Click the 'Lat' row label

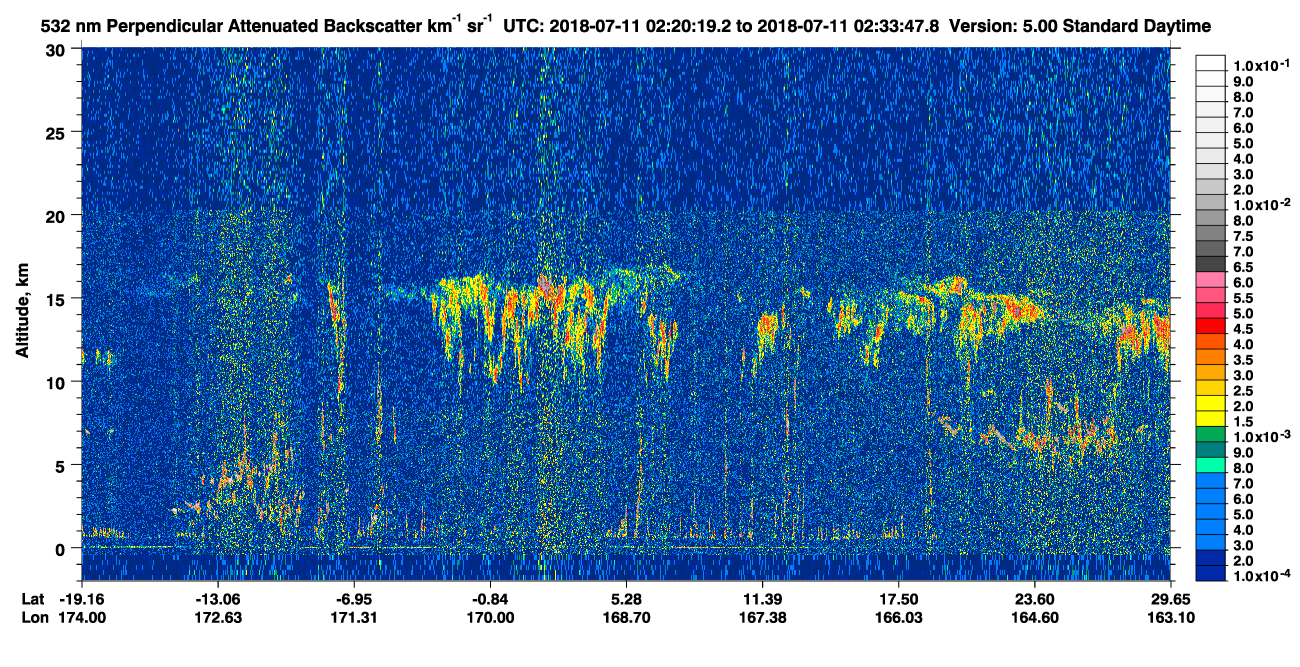click(x=34, y=598)
